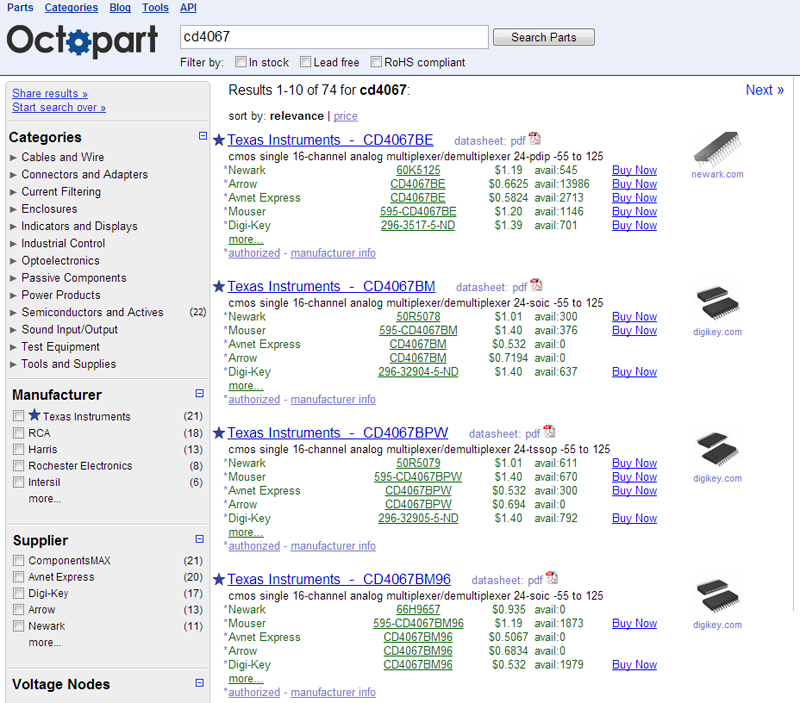Click Start search over link
Image resolution: width=800 pixels, height=703 pixels.
tap(59, 107)
